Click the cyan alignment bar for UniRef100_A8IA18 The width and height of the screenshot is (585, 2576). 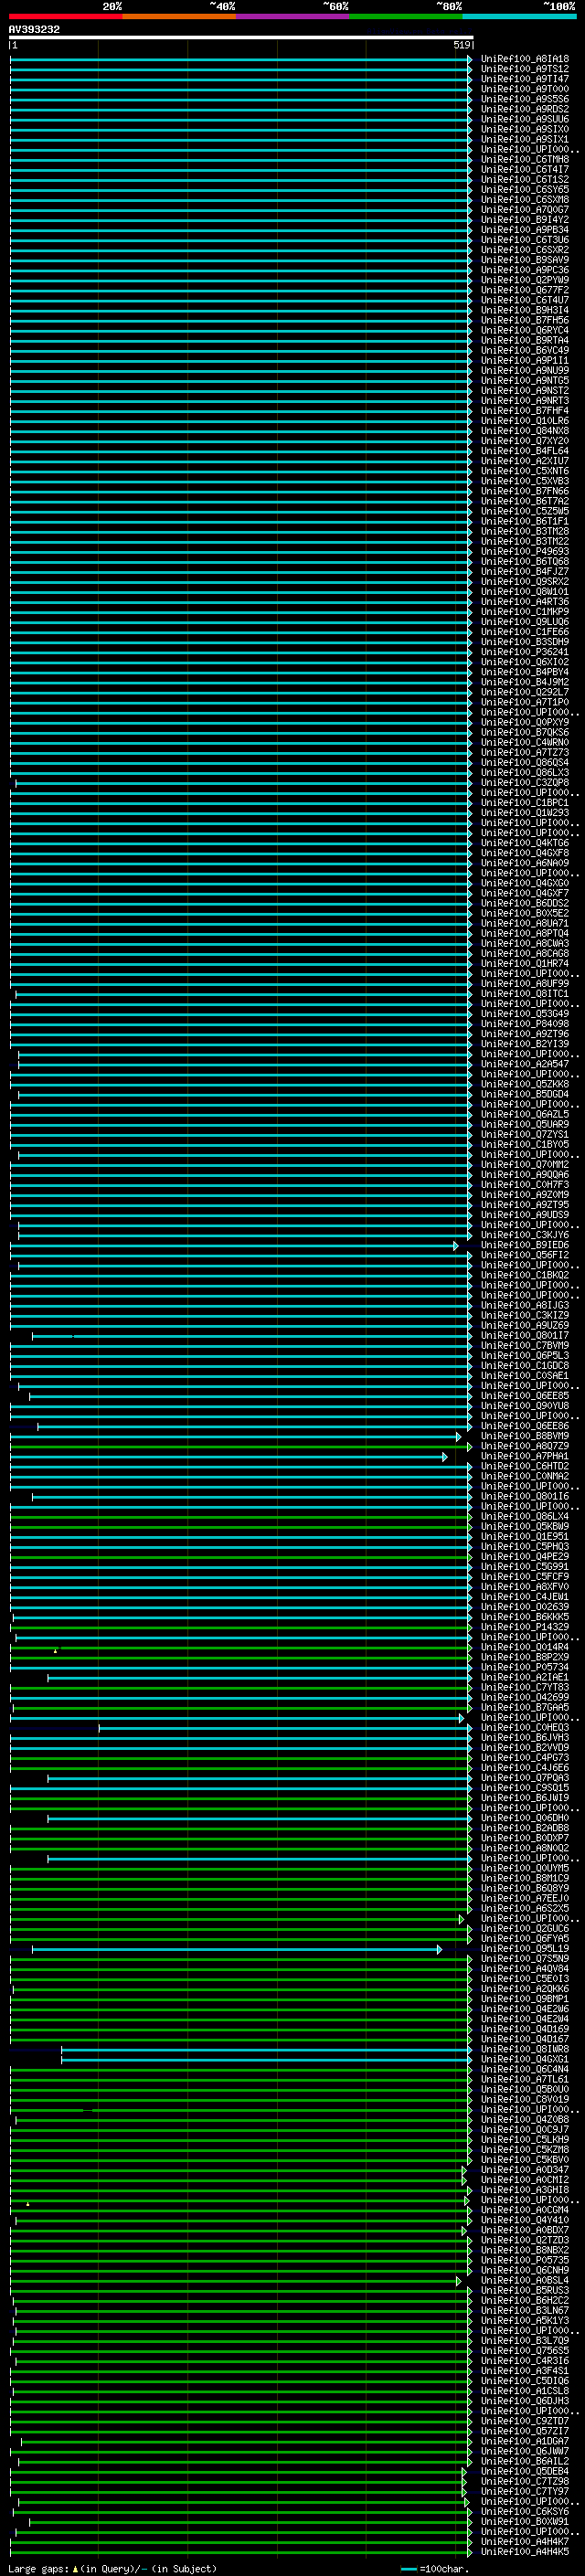241,59
